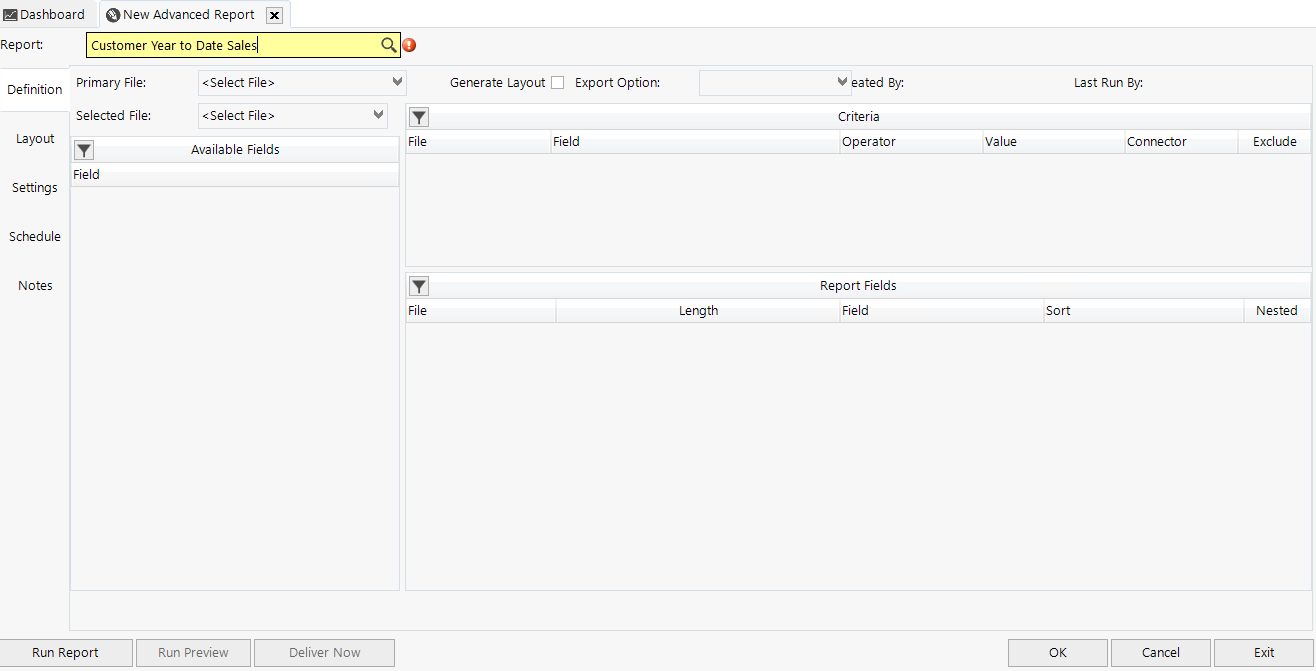Open the filter funnel on Available Fields
This screenshot has width=1316, height=671.
coord(83,150)
